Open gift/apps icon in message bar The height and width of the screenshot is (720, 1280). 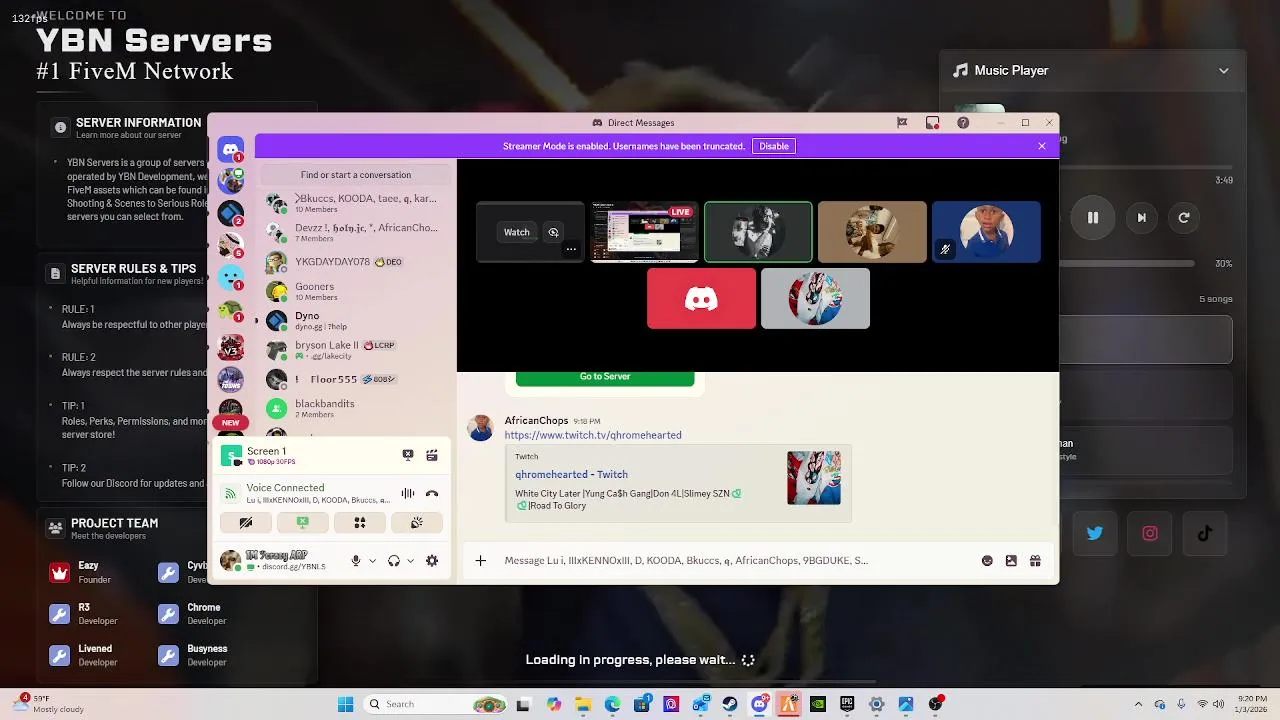click(1035, 561)
